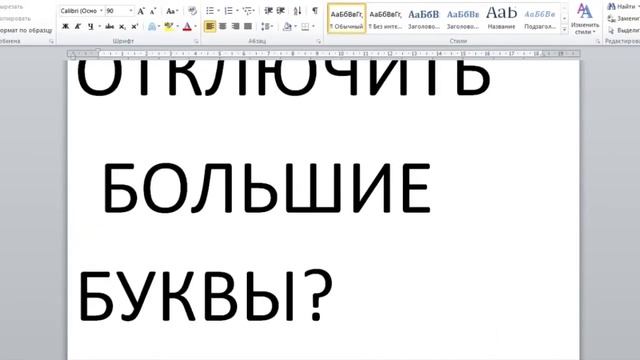Click the Clear Formatting eraser icon

coord(192,11)
